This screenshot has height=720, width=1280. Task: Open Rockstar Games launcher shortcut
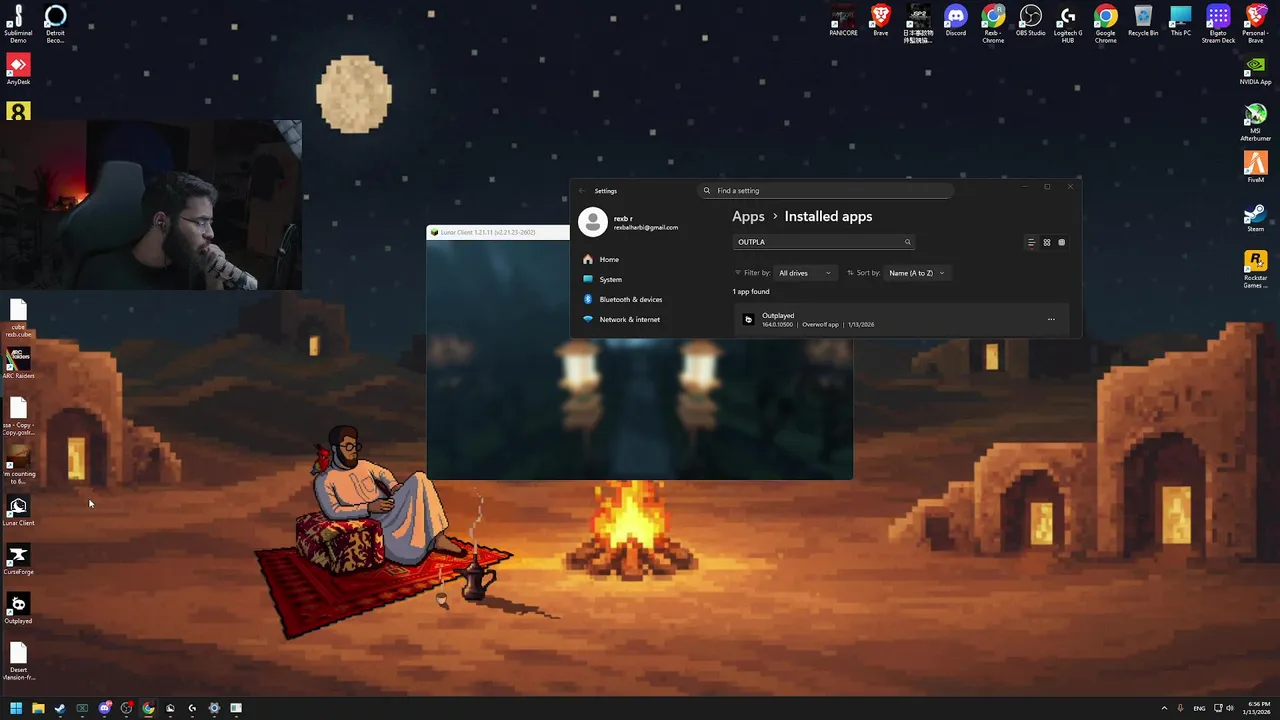pos(1255,269)
